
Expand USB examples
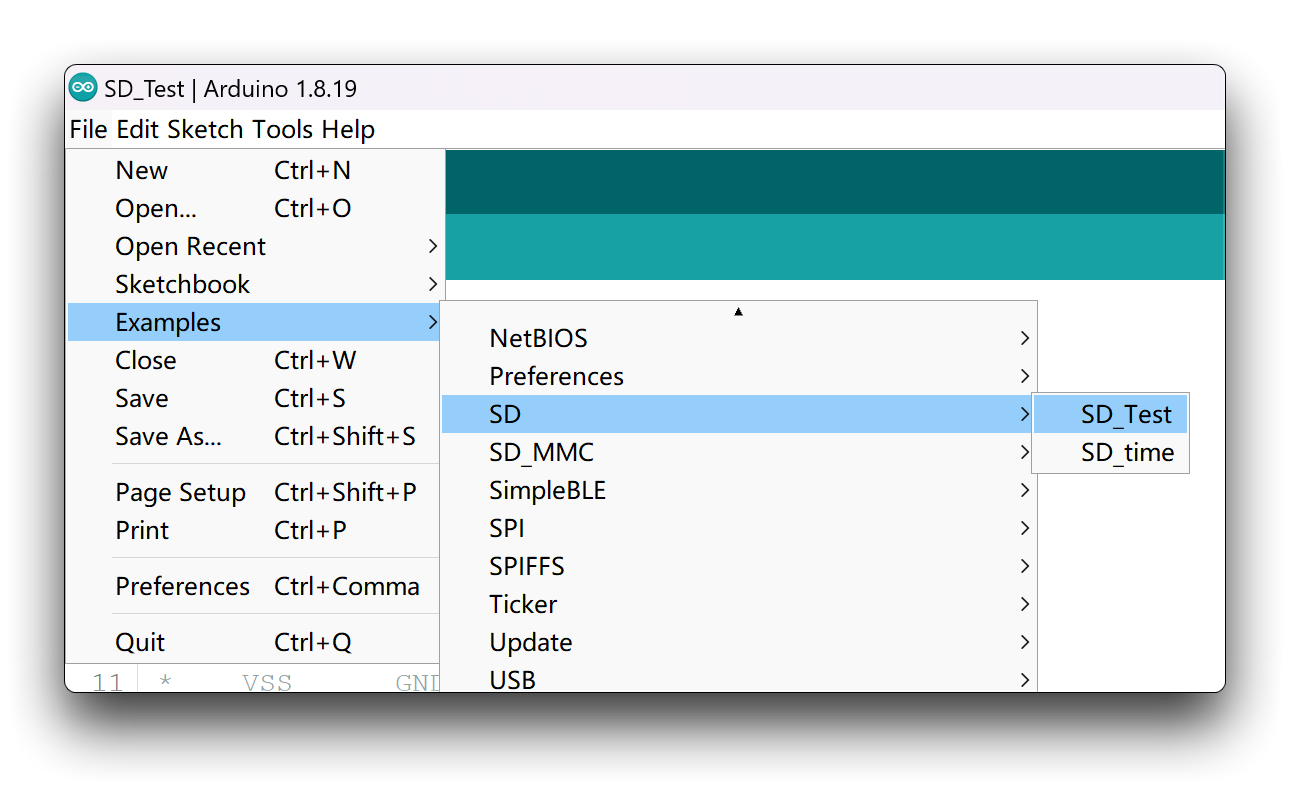738,678
